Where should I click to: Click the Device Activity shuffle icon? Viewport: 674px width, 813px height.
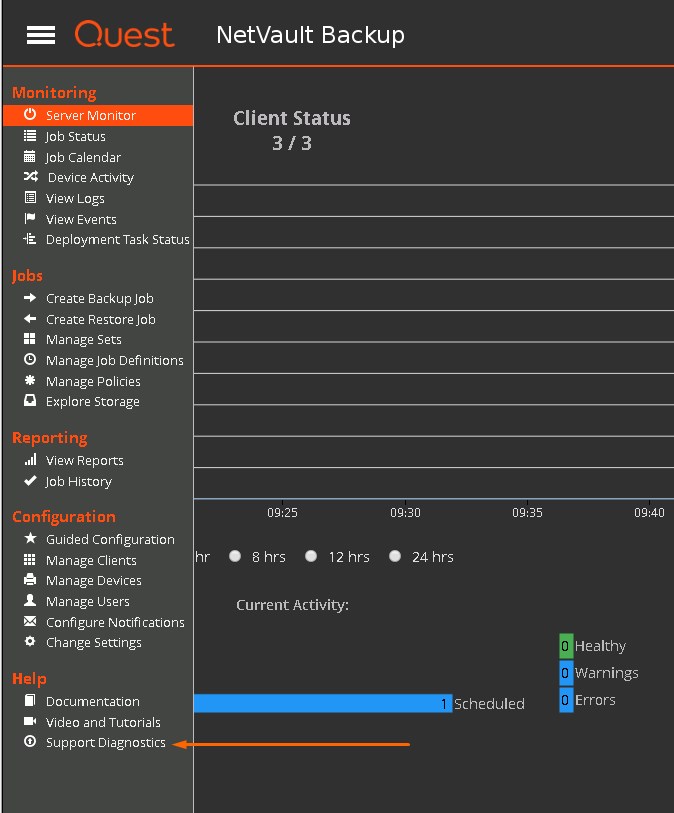pos(30,177)
